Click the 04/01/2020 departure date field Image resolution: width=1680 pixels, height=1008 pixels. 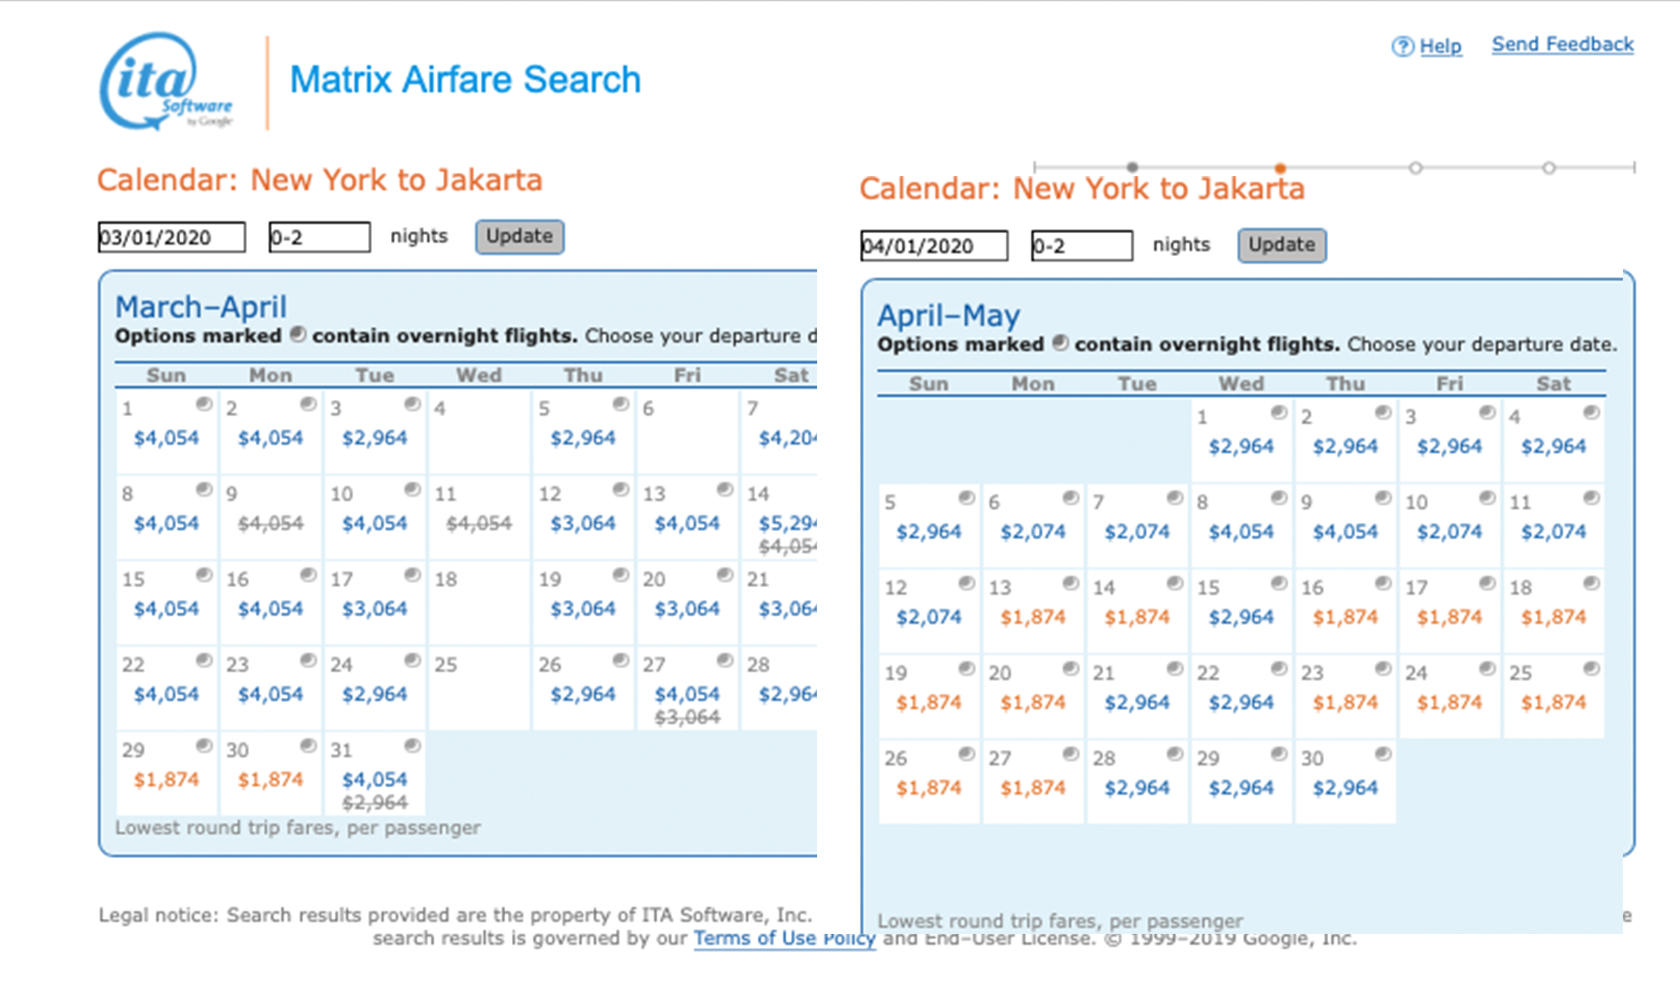point(933,246)
